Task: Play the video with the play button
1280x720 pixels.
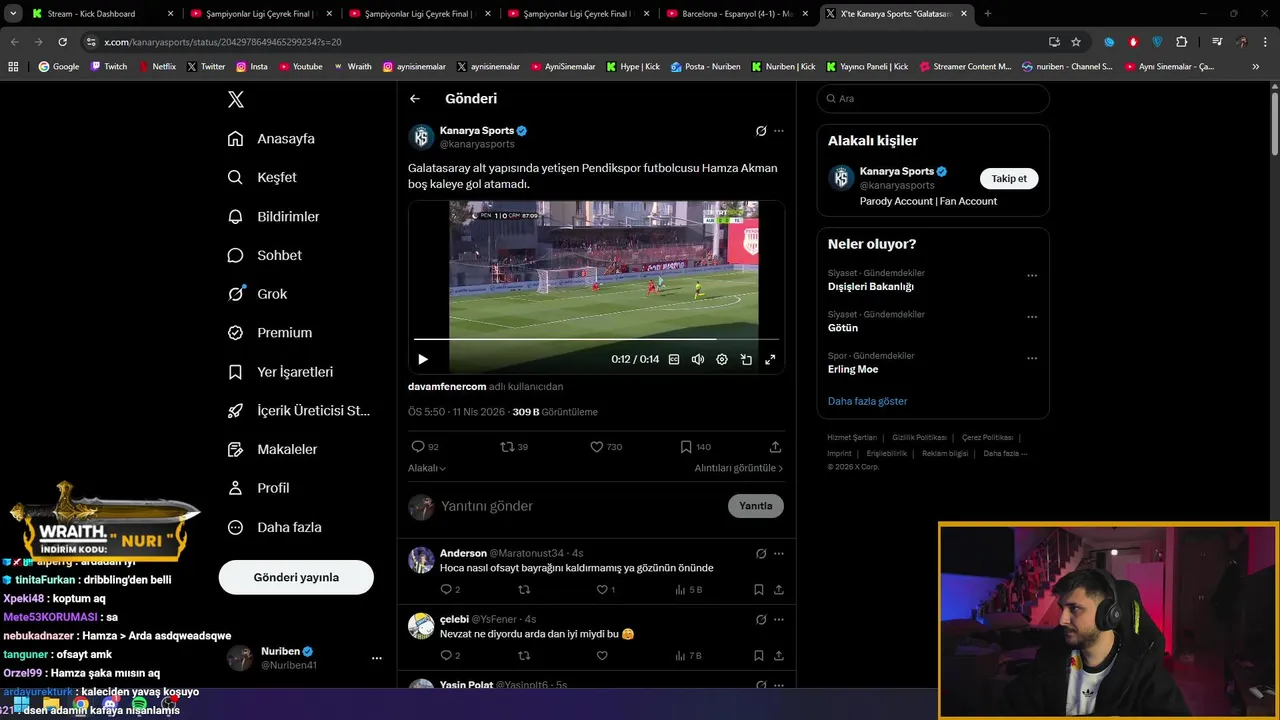Action: [x=423, y=359]
